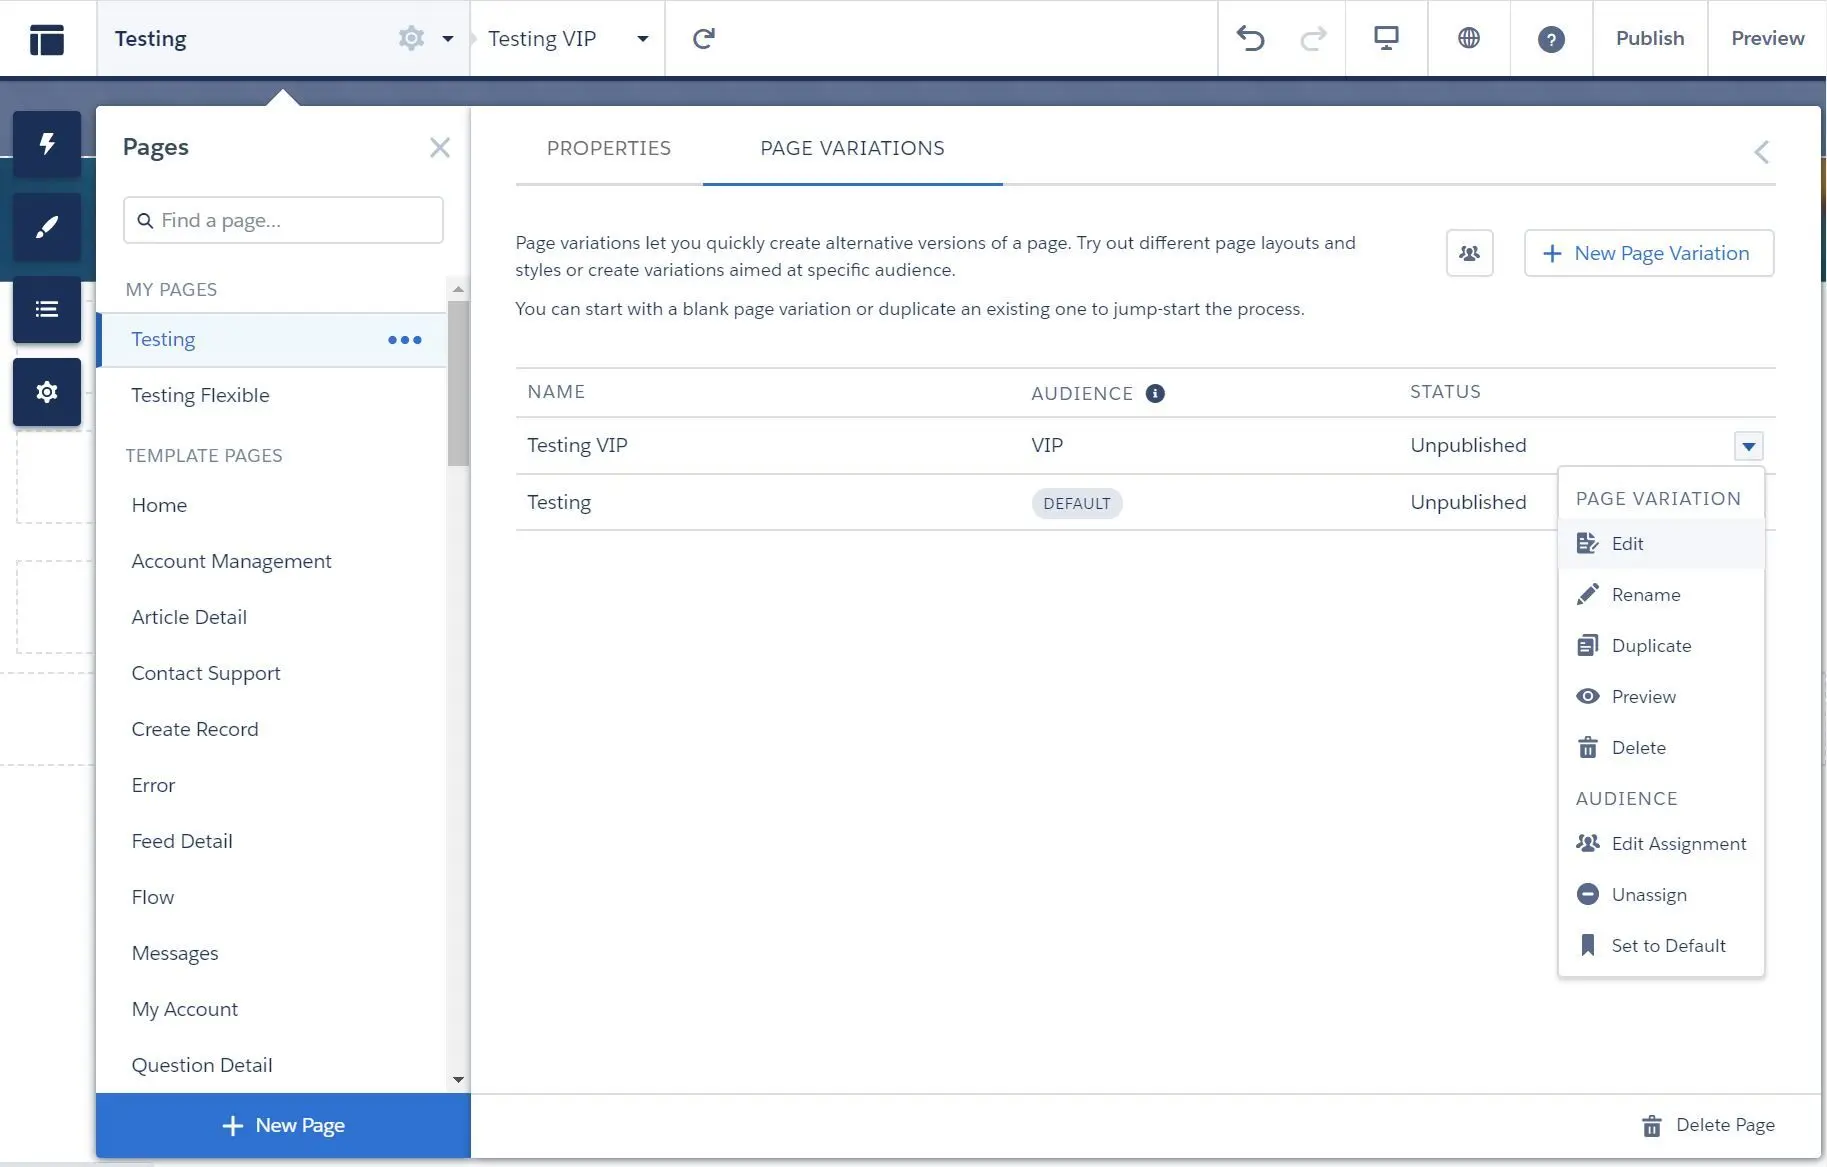Click the refresh page icon
The height and width of the screenshot is (1167, 1827).
point(704,39)
